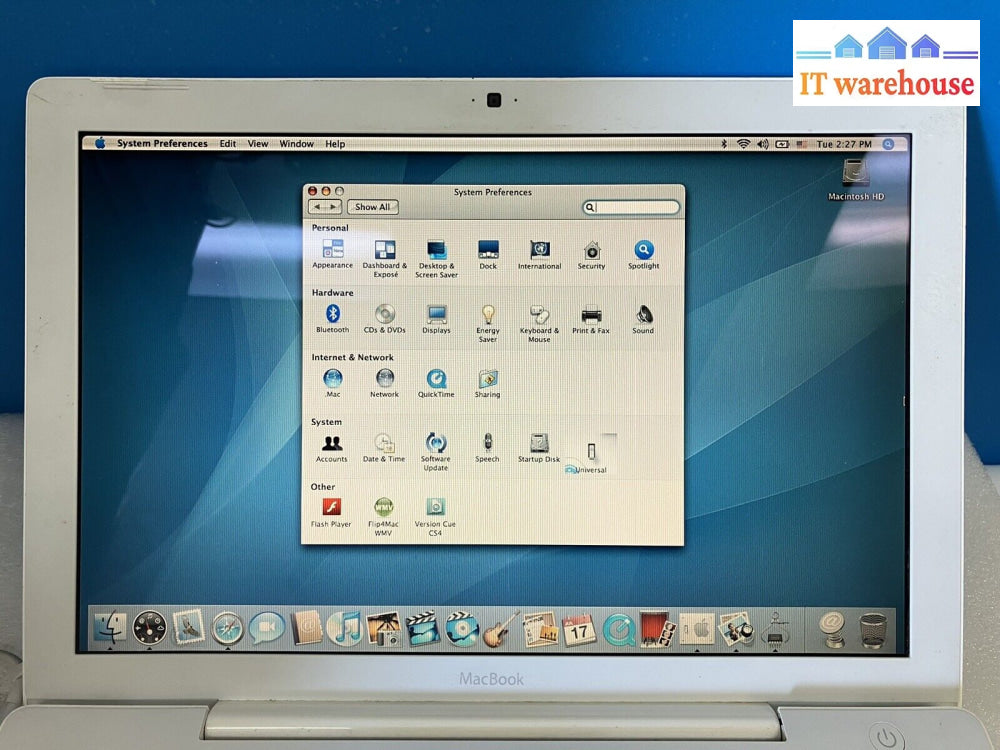The width and height of the screenshot is (1000, 750).
Task: Launch Safari from the Dock
Action: [228, 628]
